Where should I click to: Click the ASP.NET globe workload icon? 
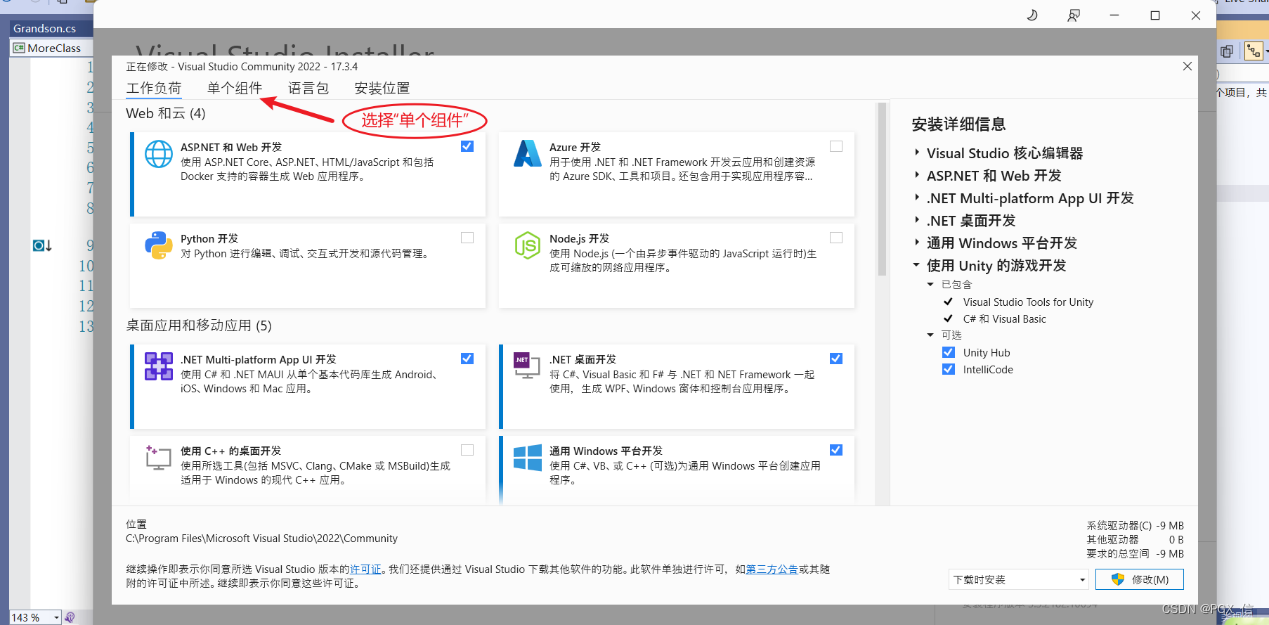click(x=159, y=154)
